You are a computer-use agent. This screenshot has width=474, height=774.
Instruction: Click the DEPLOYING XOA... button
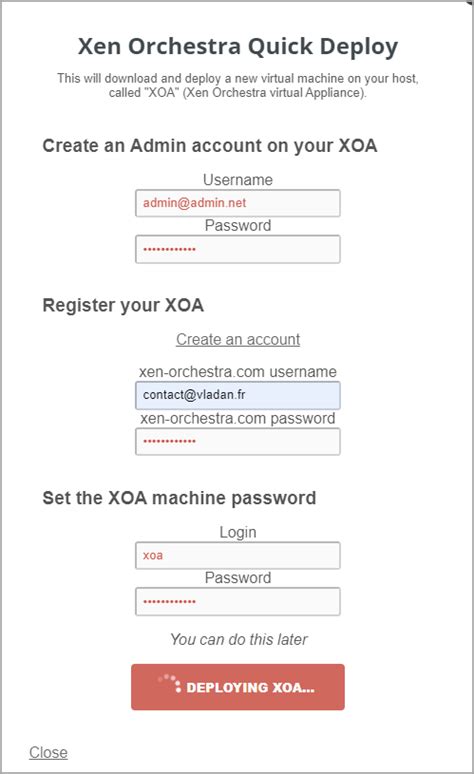(x=238, y=687)
